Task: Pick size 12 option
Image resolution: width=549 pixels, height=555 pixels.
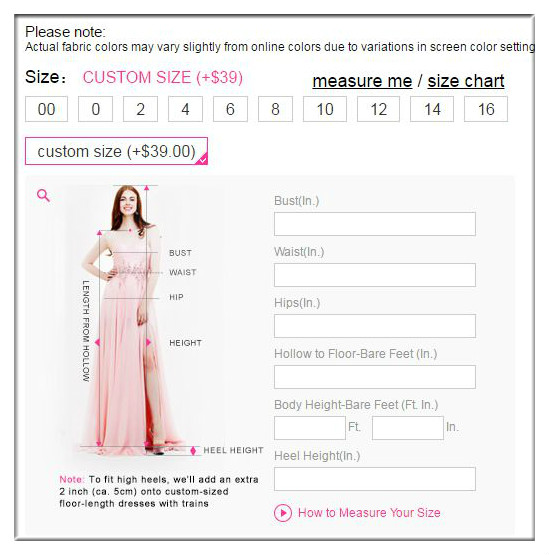Action: pos(378,109)
